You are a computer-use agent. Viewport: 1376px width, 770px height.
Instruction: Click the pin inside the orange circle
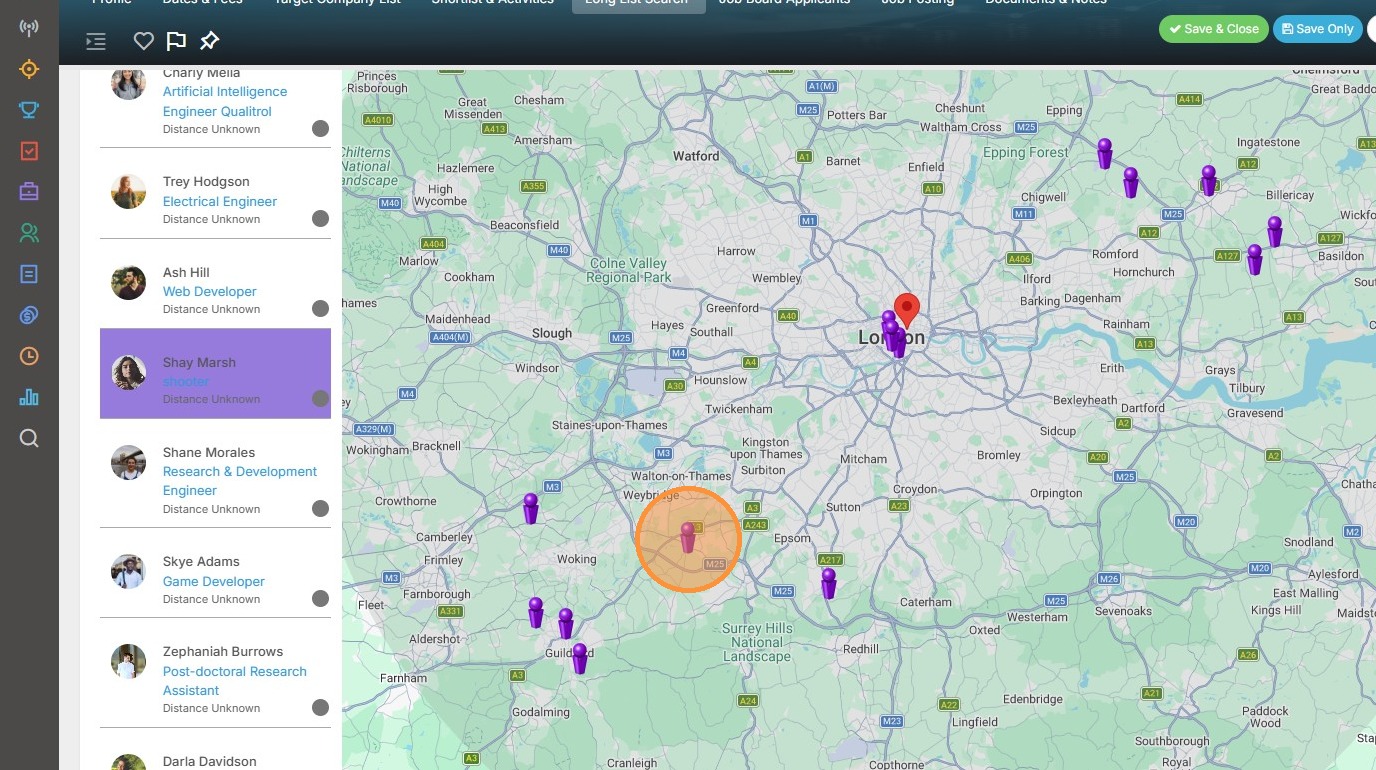click(x=687, y=537)
